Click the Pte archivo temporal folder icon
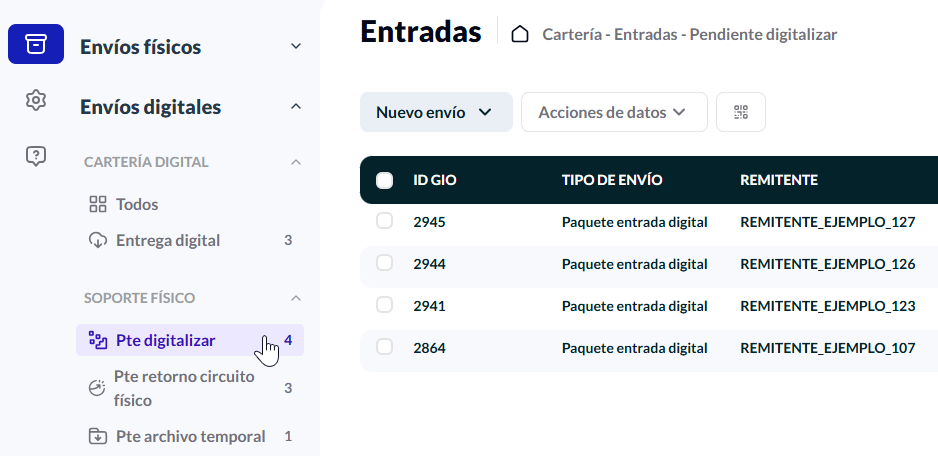The height and width of the screenshot is (456, 938). coord(98,436)
